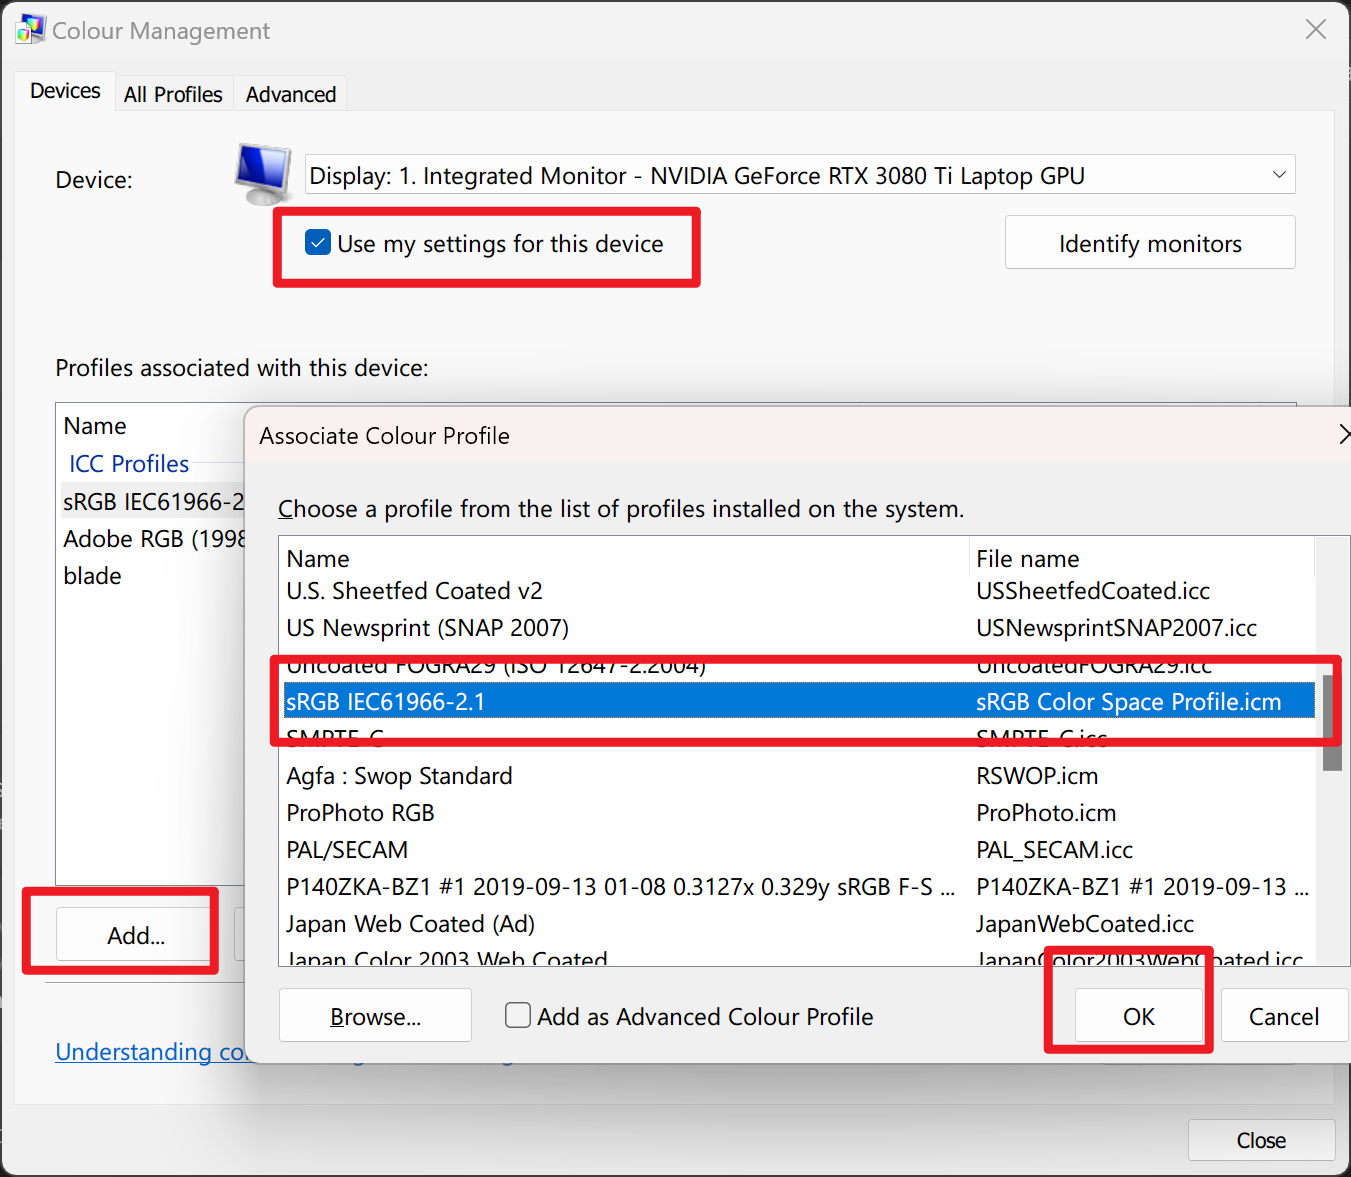Click the profile list vertical scrollbar thumb
Viewport: 1351px width, 1177px height.
coord(1332,722)
